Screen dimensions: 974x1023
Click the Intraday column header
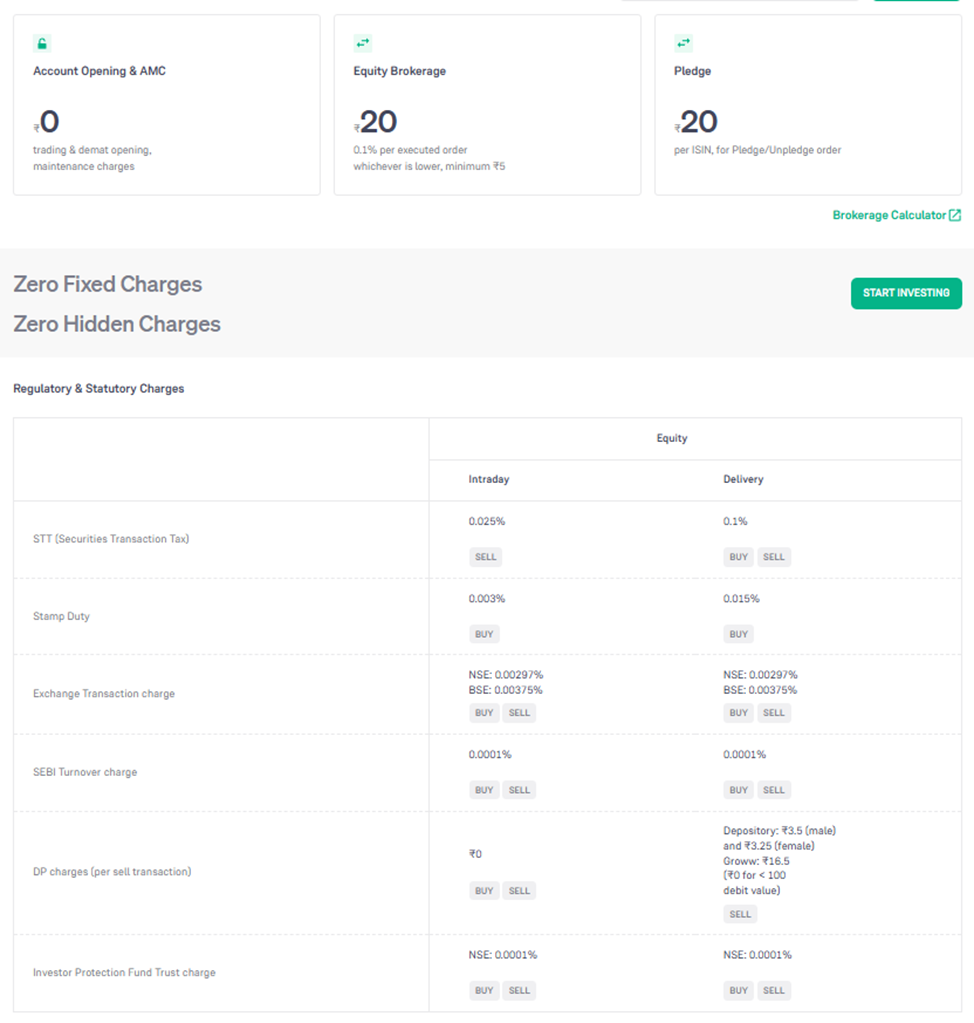(x=489, y=480)
